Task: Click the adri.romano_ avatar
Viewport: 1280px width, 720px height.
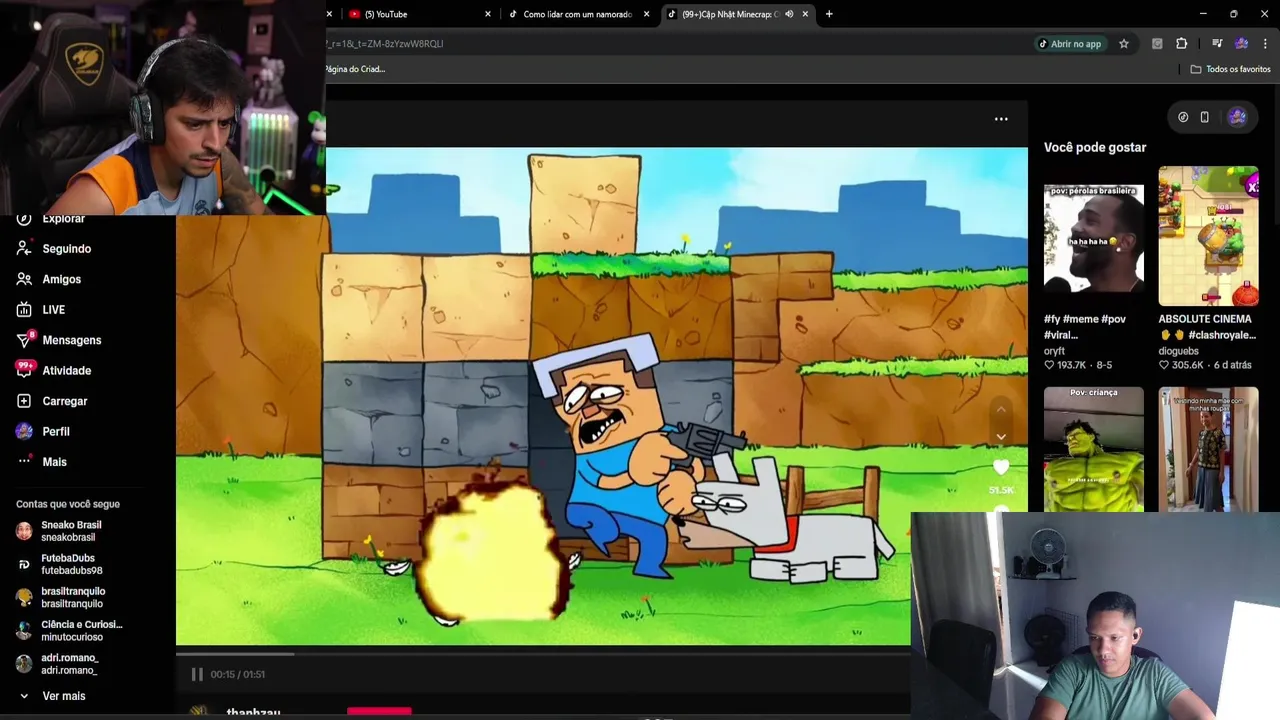Action: (24, 663)
